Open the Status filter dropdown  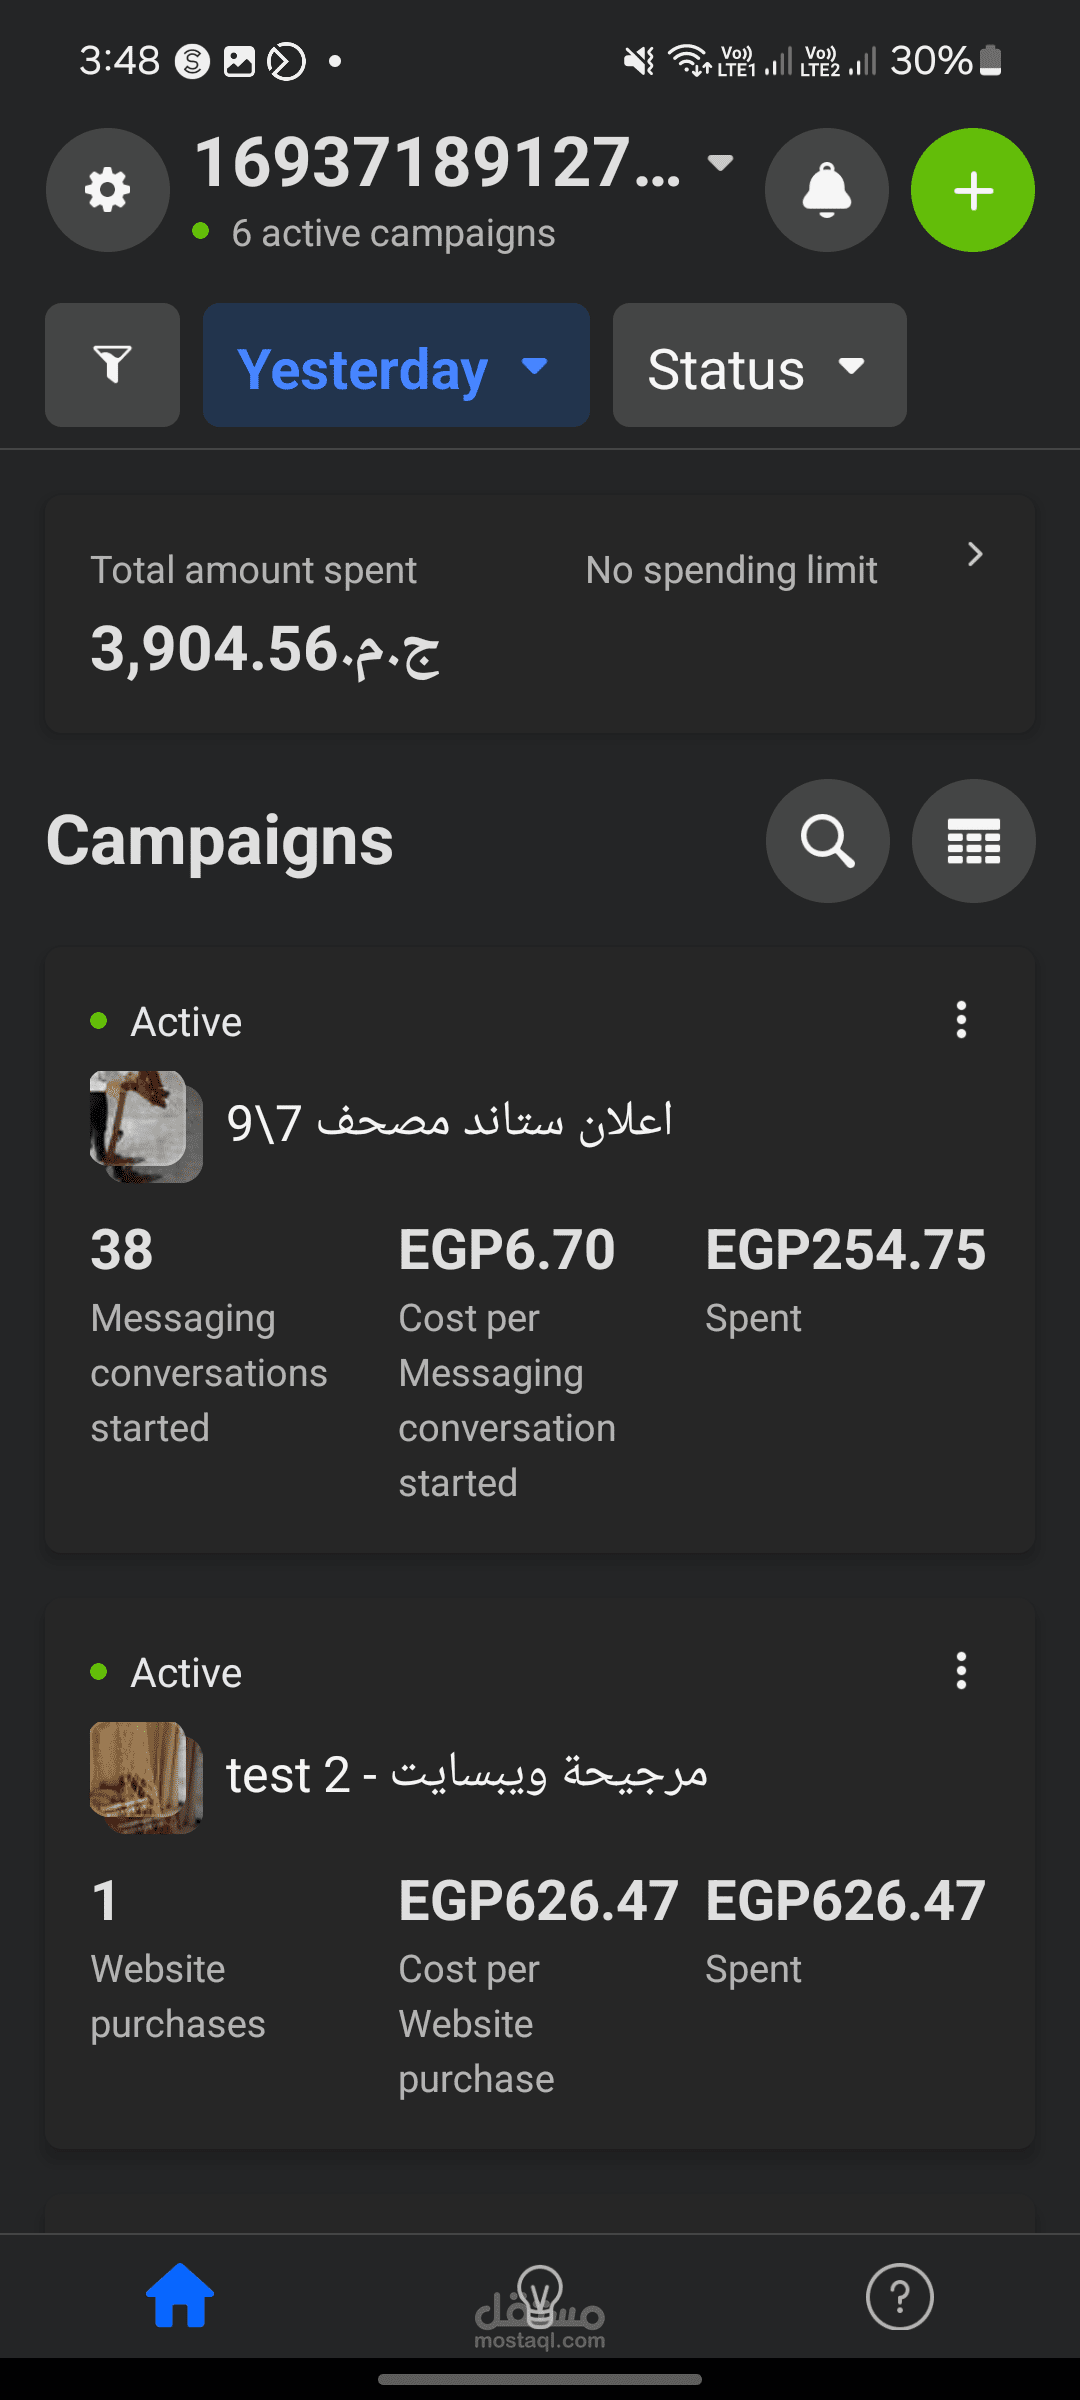759,366
